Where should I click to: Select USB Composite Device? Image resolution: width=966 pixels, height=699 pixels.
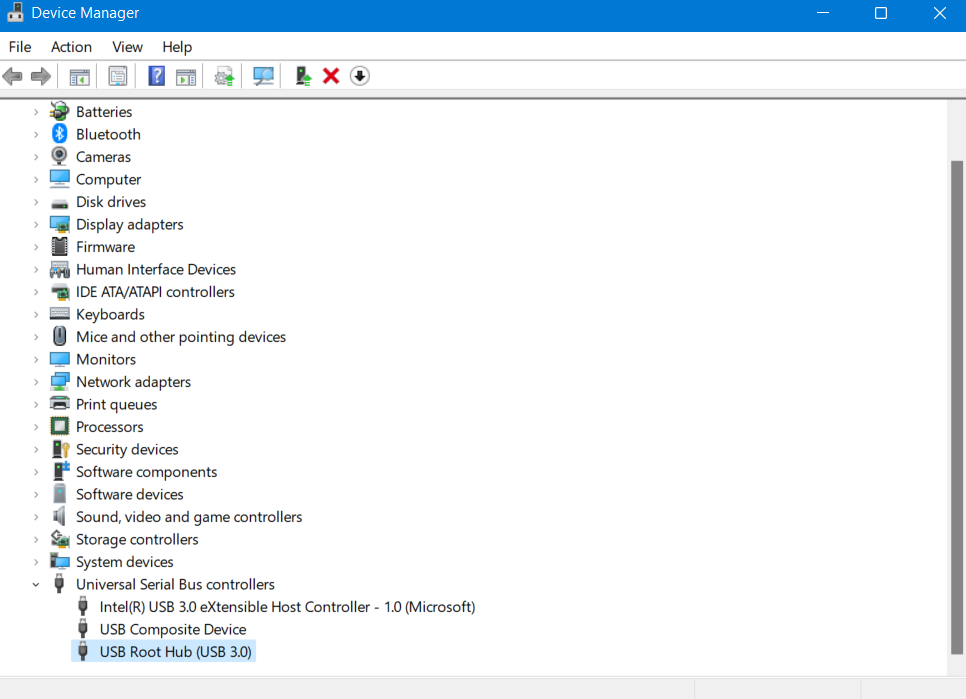[173, 629]
